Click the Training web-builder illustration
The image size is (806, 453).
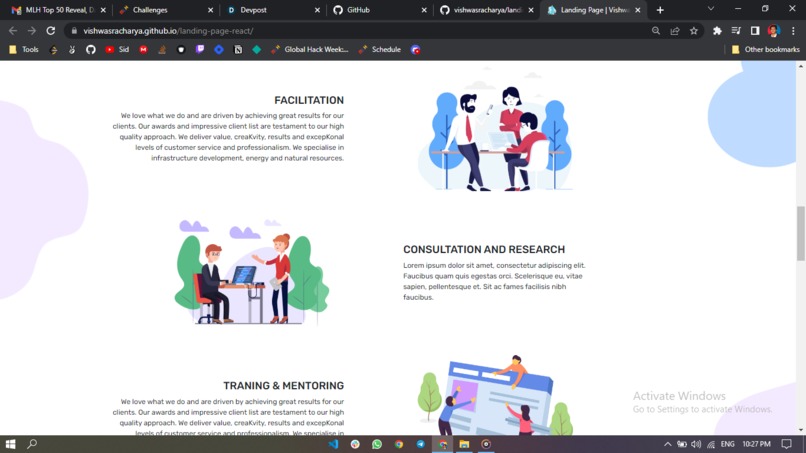point(494,395)
